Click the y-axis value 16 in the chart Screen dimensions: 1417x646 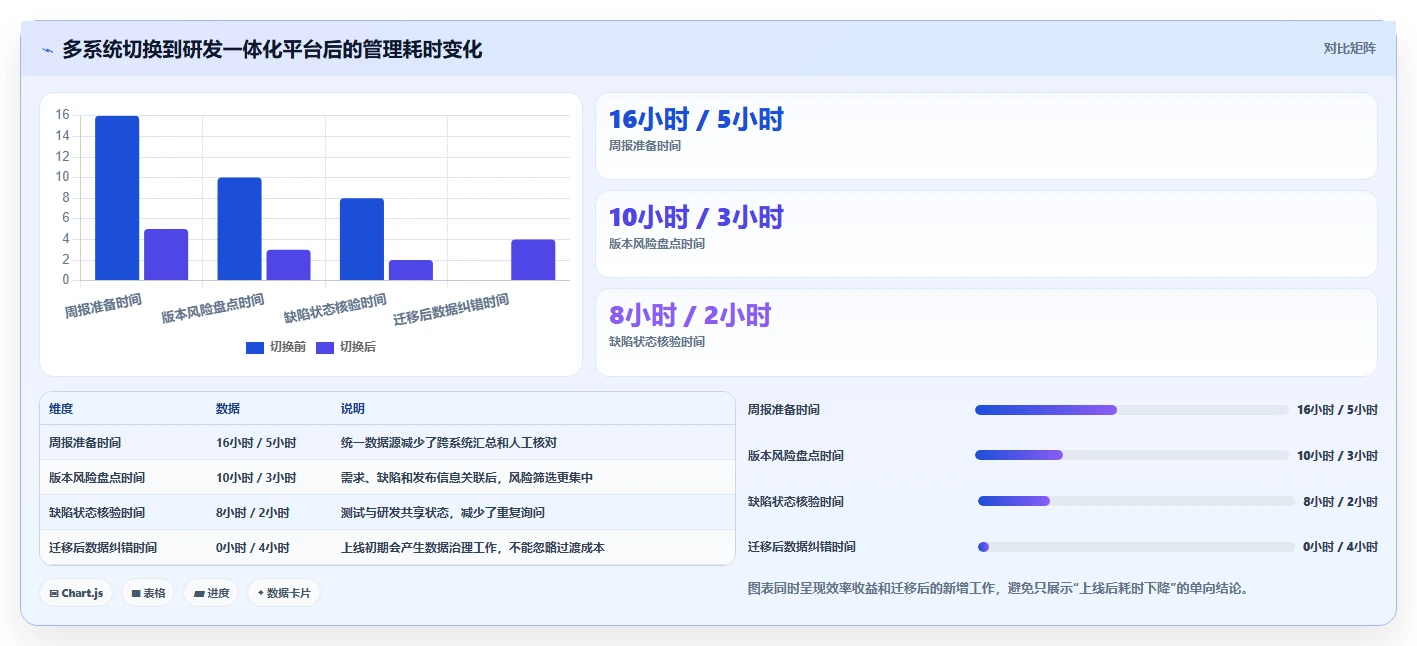coord(63,115)
